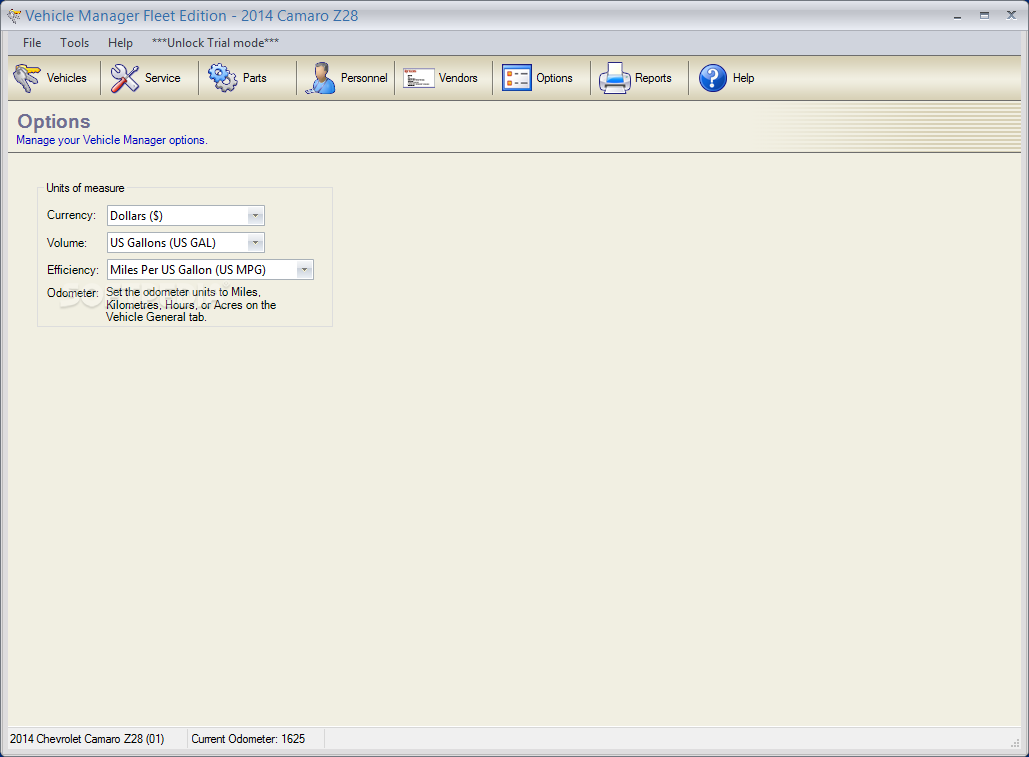Click the Help toolbar label
Screen dimensions: 1029x757
point(743,78)
